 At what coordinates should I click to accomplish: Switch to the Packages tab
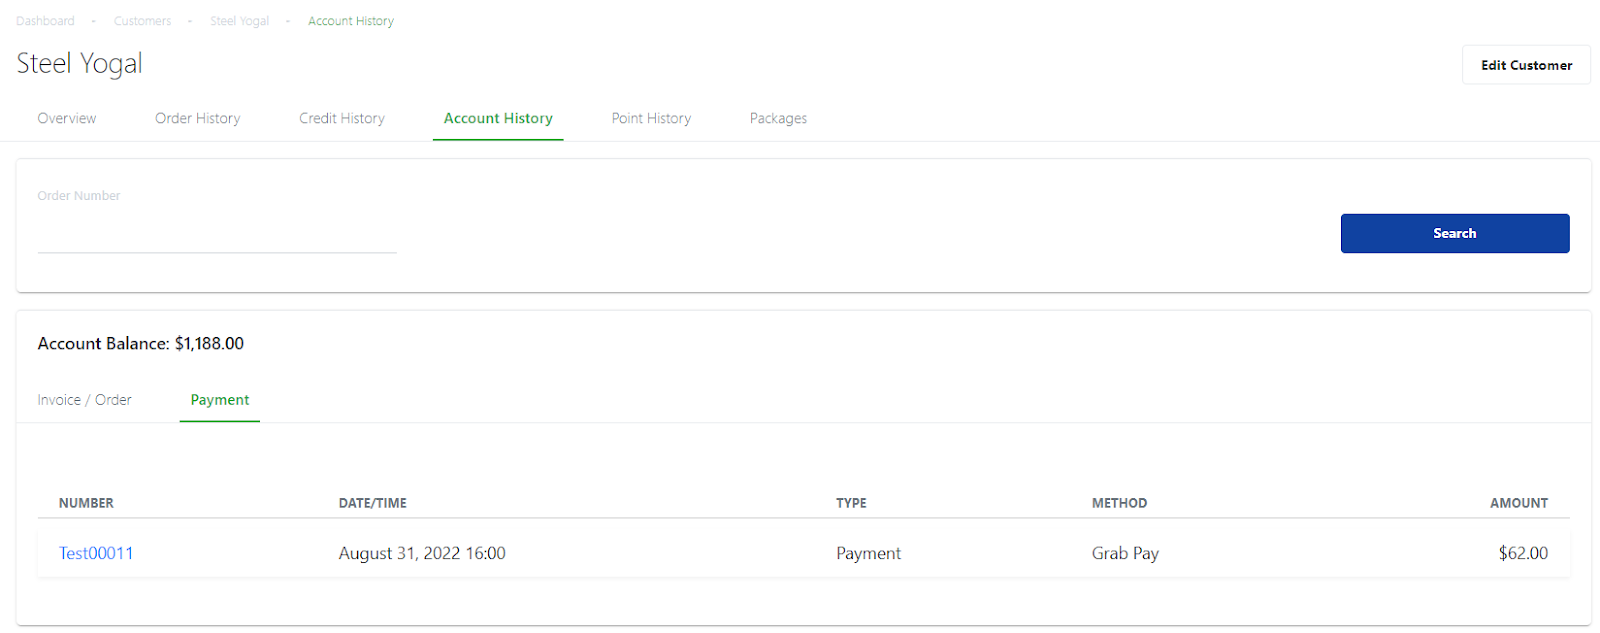778,118
